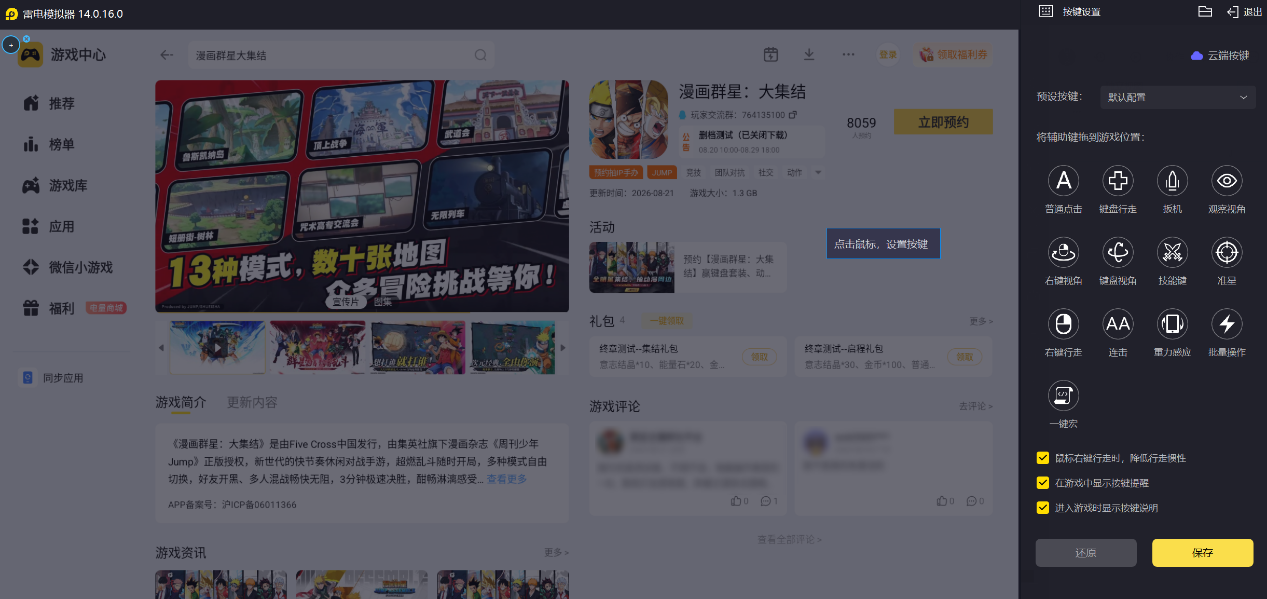Open 榜单 in the sidebar
The height and width of the screenshot is (599, 1267).
tap(61, 144)
